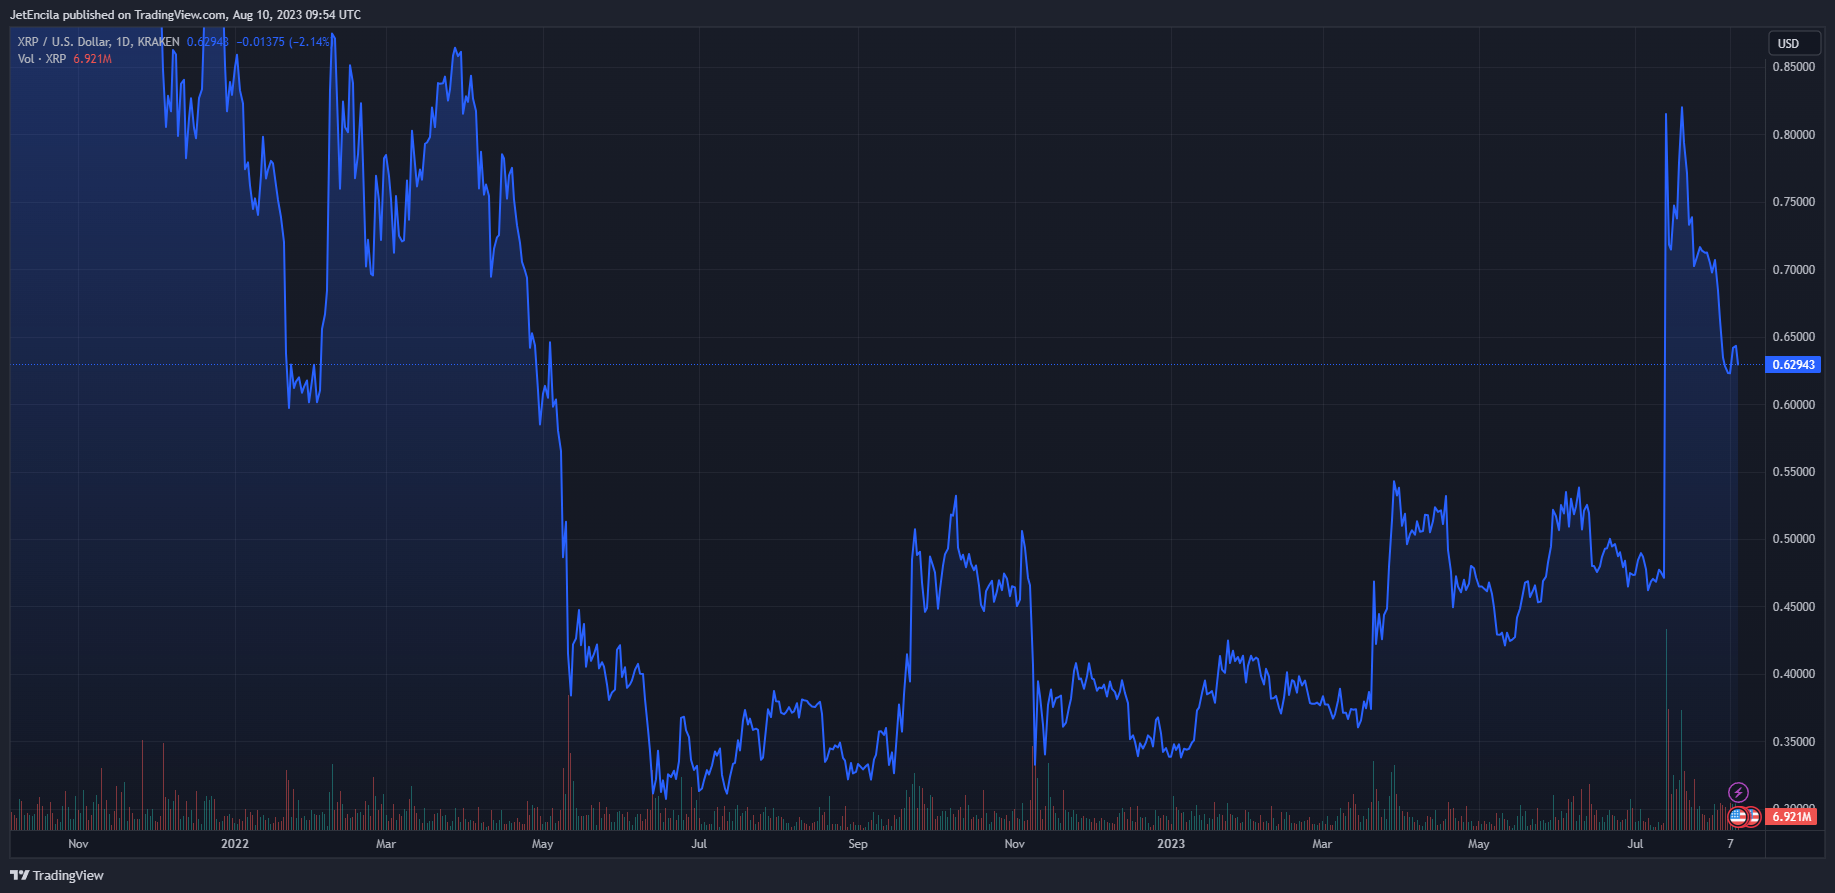The image size is (1835, 893).
Task: Click the 0.40000 price axis label
Action: click(x=1794, y=674)
